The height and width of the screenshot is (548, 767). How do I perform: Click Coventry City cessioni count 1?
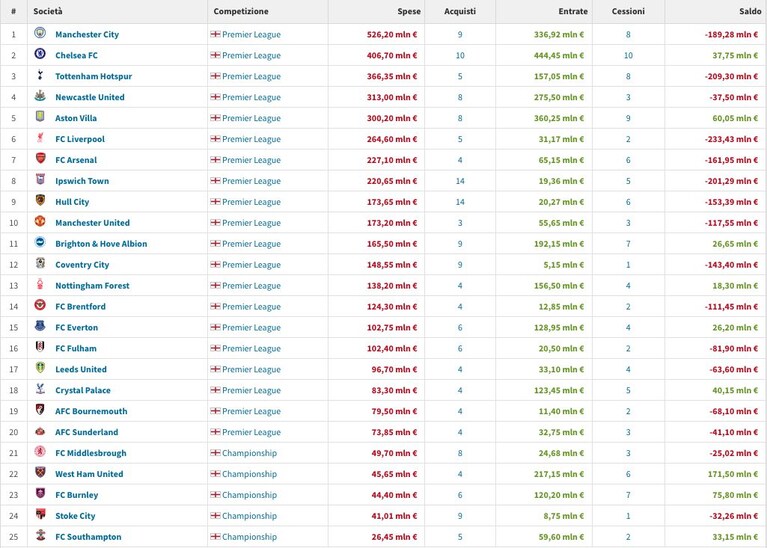pyautogui.click(x=628, y=265)
